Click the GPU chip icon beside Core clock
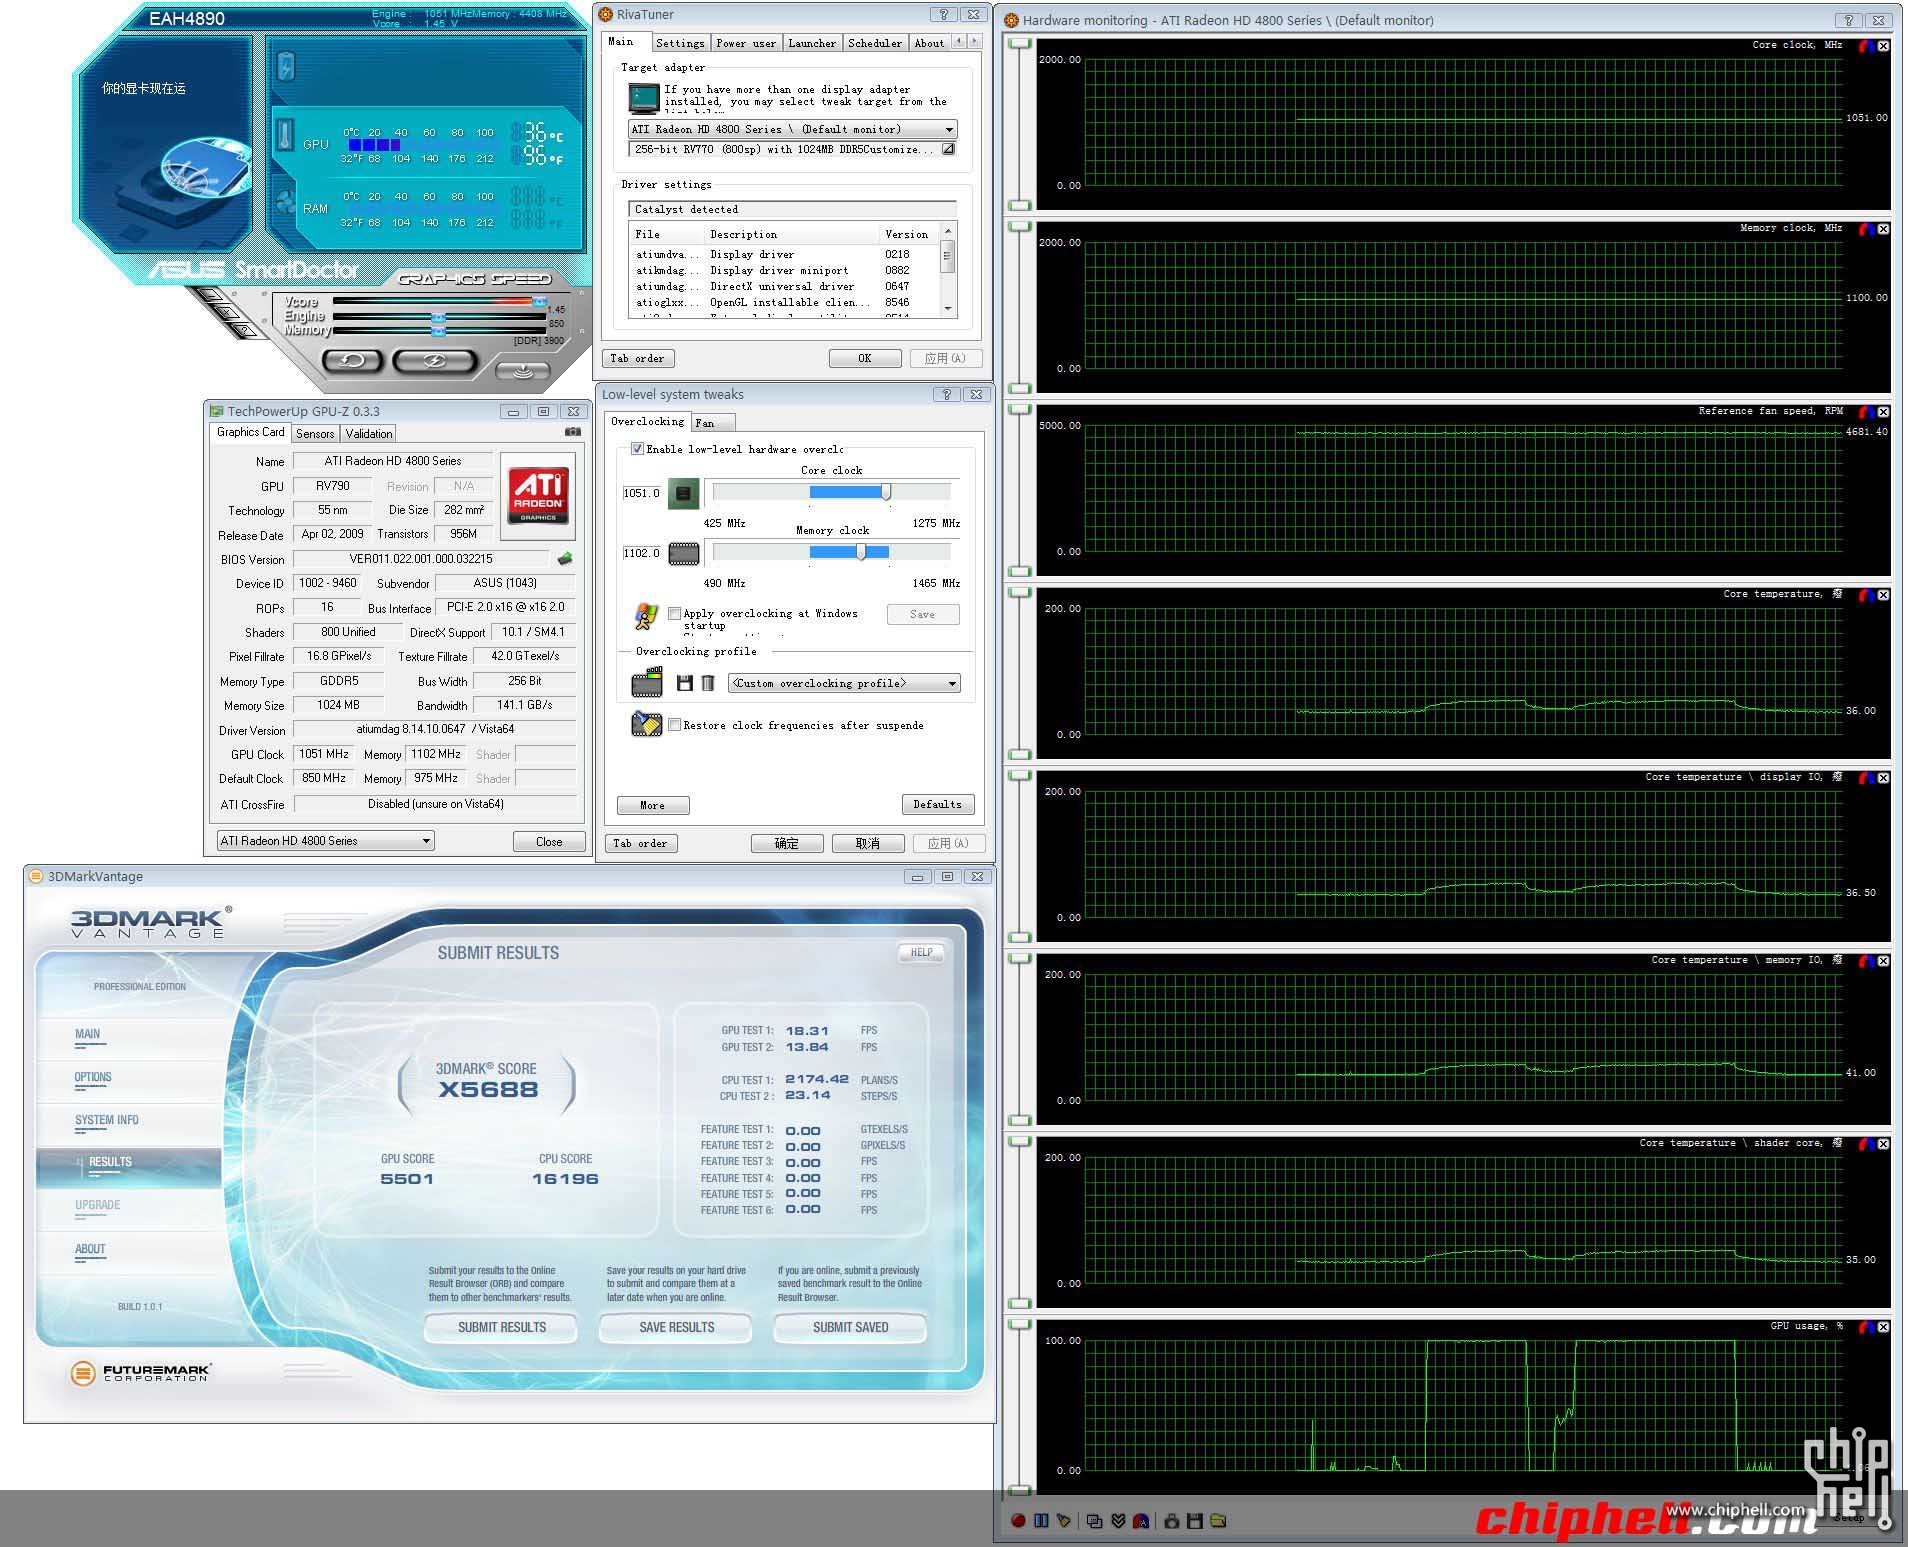 point(684,493)
